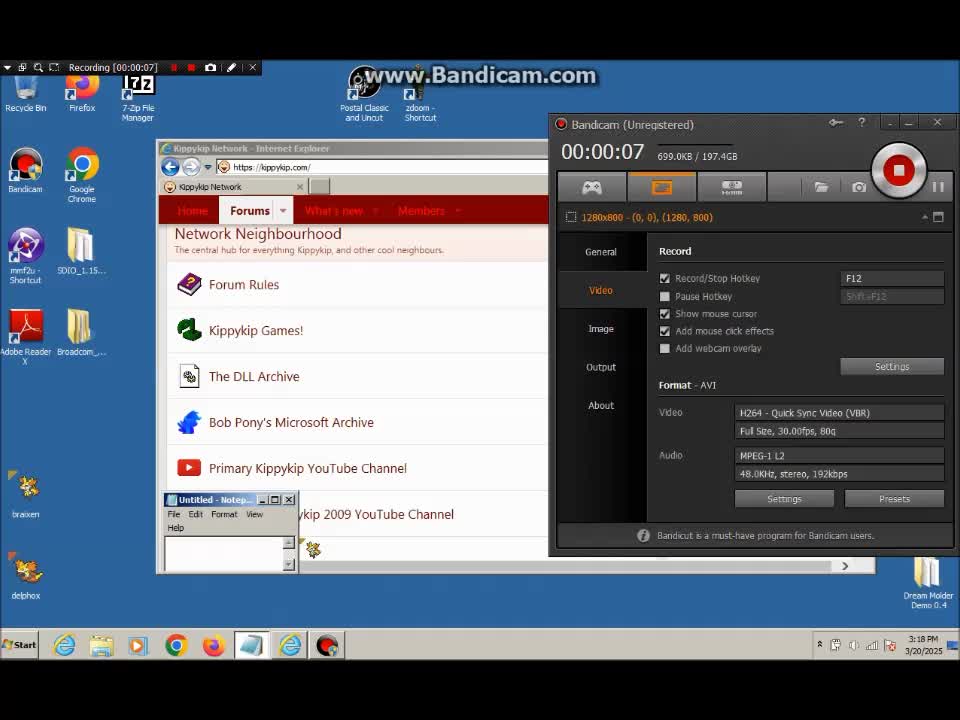The height and width of the screenshot is (720, 960).
Task: Enable Add webcam overlay checkbox
Action: [664, 348]
